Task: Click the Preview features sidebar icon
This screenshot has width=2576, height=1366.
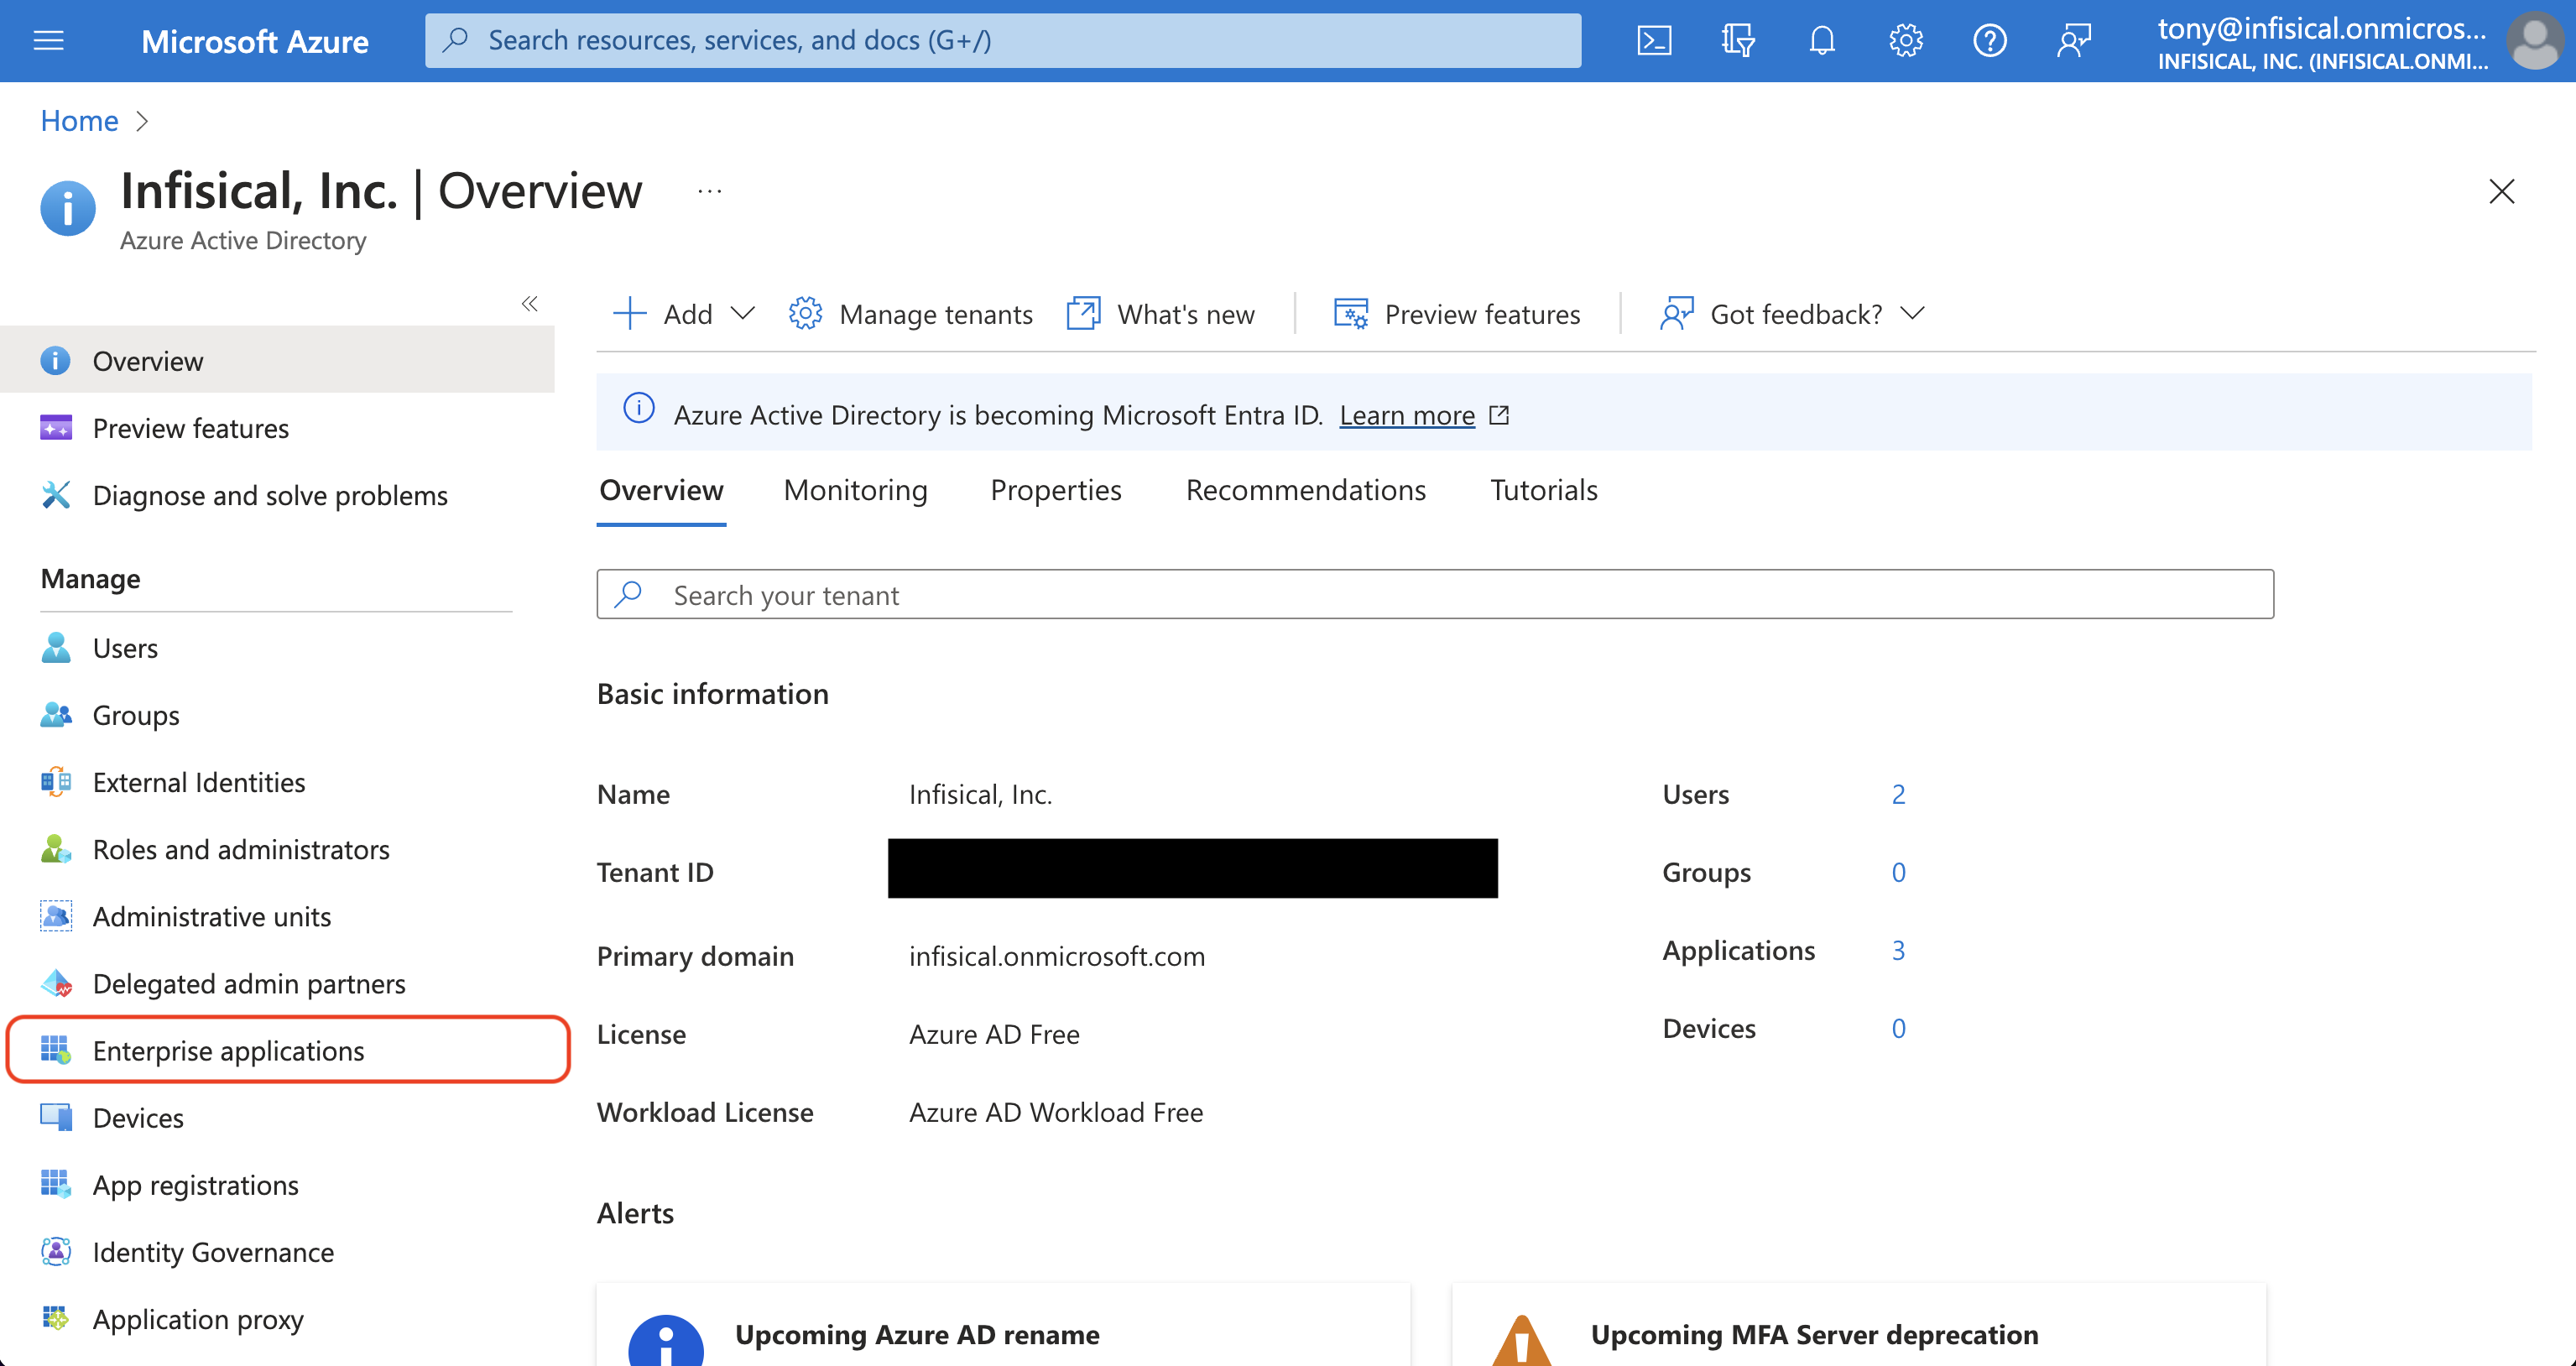Action: pos(56,428)
